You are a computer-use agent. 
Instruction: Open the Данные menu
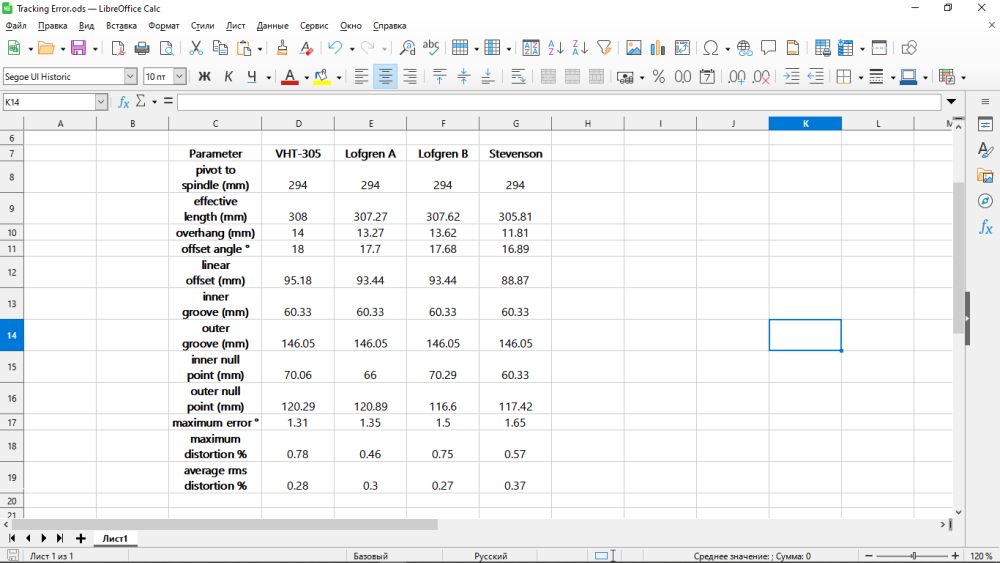(x=272, y=25)
